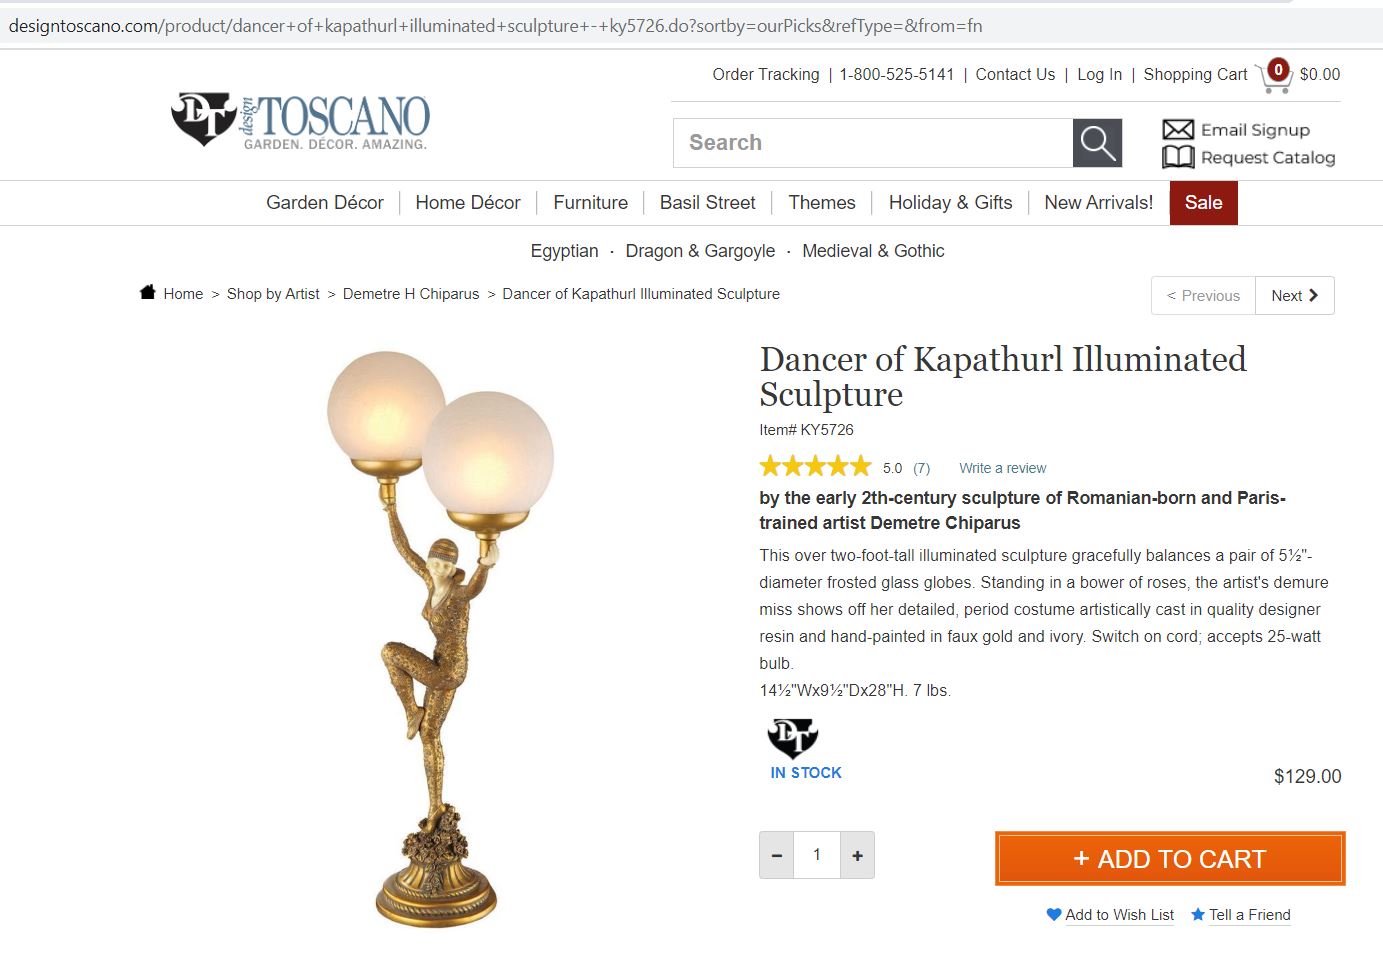Click the Write a review link
Image resolution: width=1383 pixels, height=957 pixels.
click(1002, 468)
